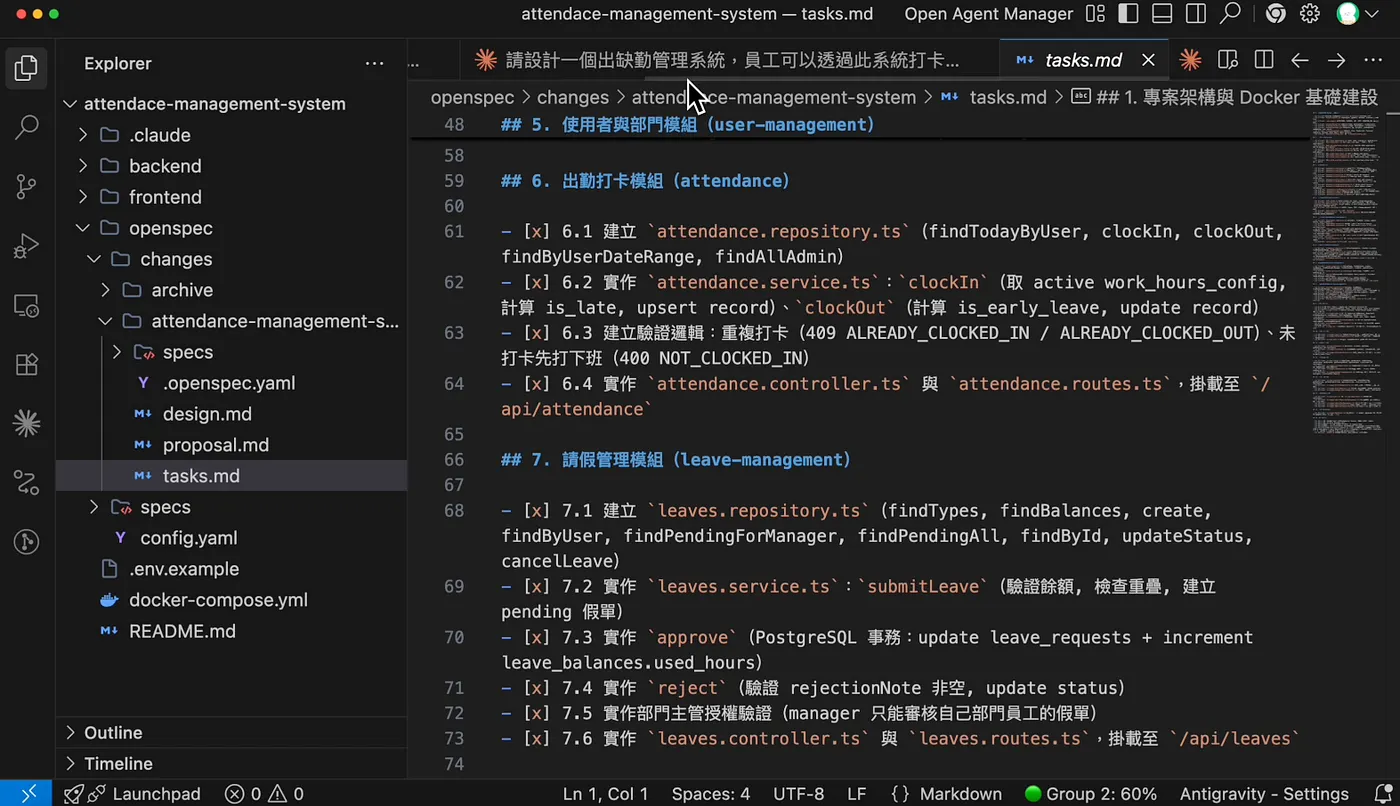This screenshot has width=1400, height=806.
Task: Click the remote window icon in status bar
Action: point(27,794)
